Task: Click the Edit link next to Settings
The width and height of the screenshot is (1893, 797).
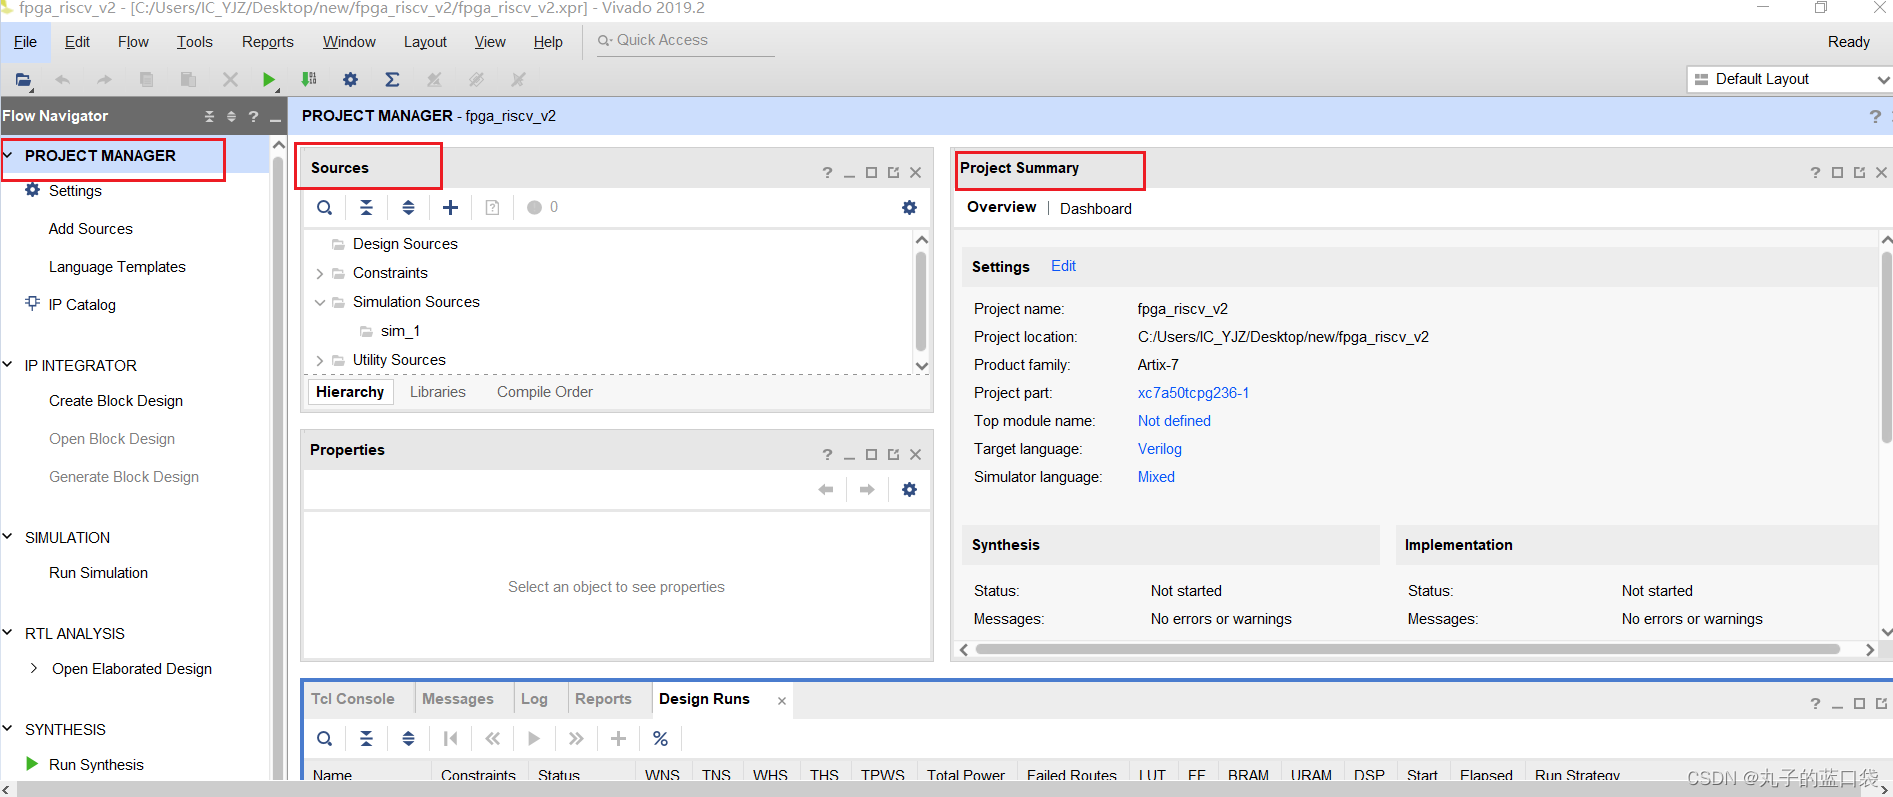Action: tap(1063, 266)
